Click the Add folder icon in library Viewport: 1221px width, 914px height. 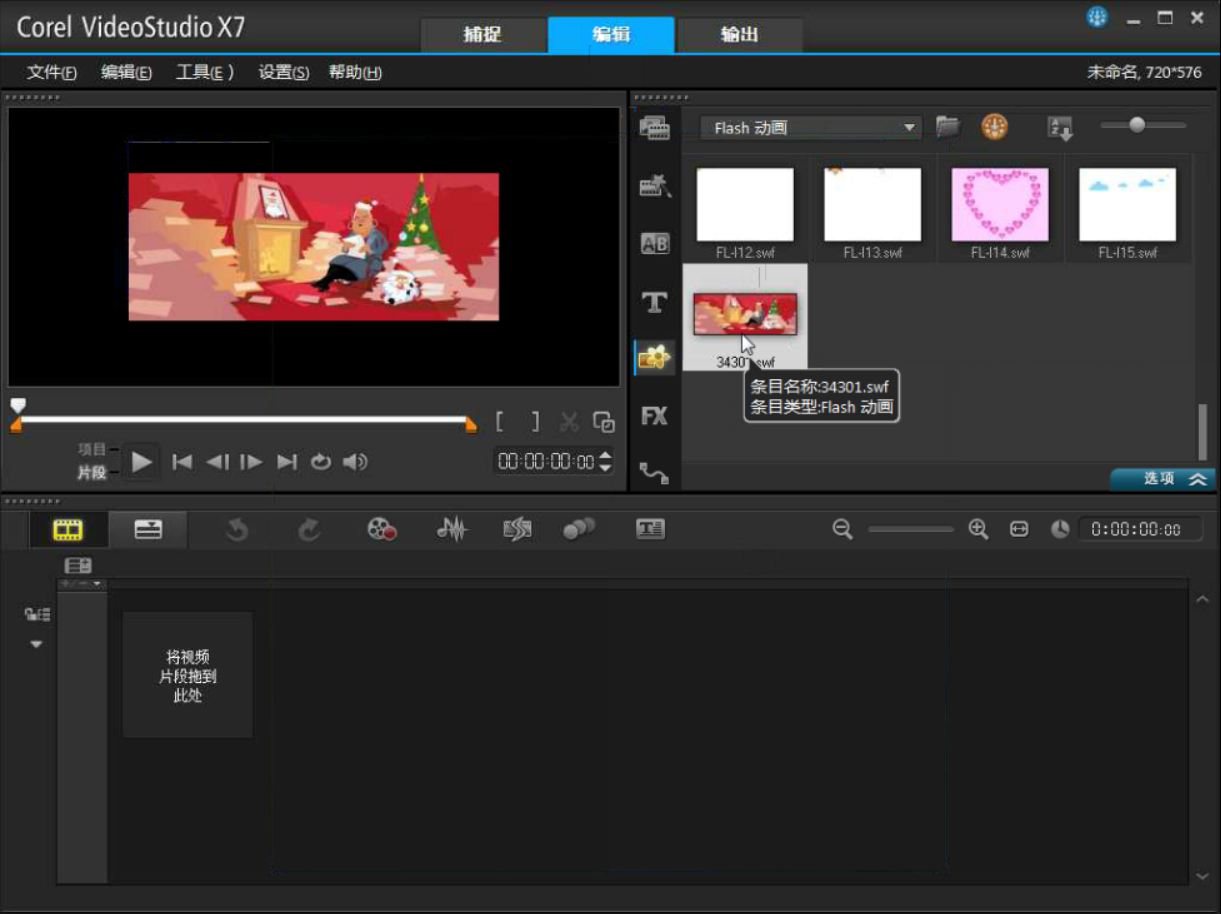point(947,127)
